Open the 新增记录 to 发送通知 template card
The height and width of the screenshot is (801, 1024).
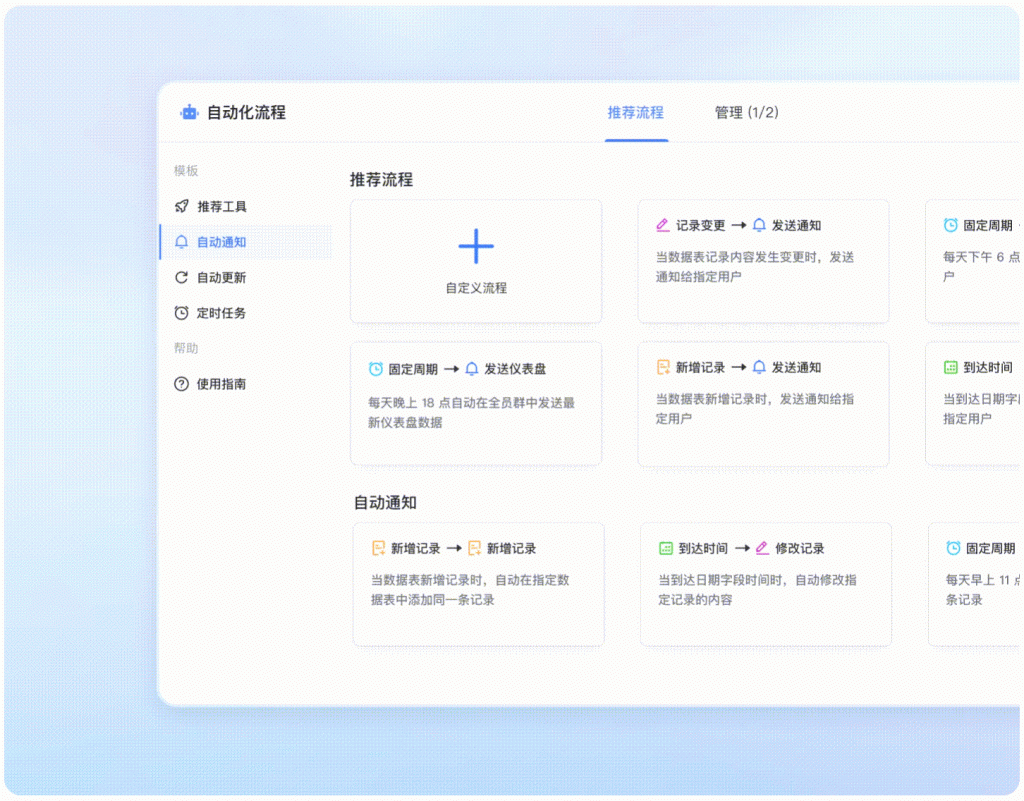763,404
